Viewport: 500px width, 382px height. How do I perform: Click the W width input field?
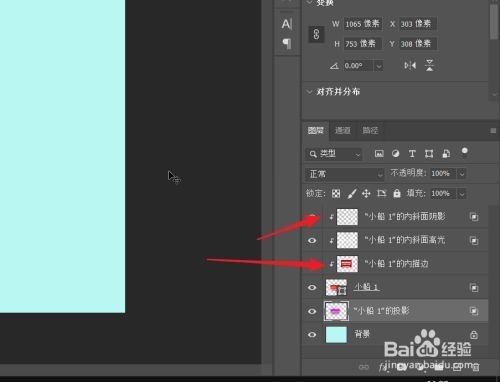click(x=363, y=24)
